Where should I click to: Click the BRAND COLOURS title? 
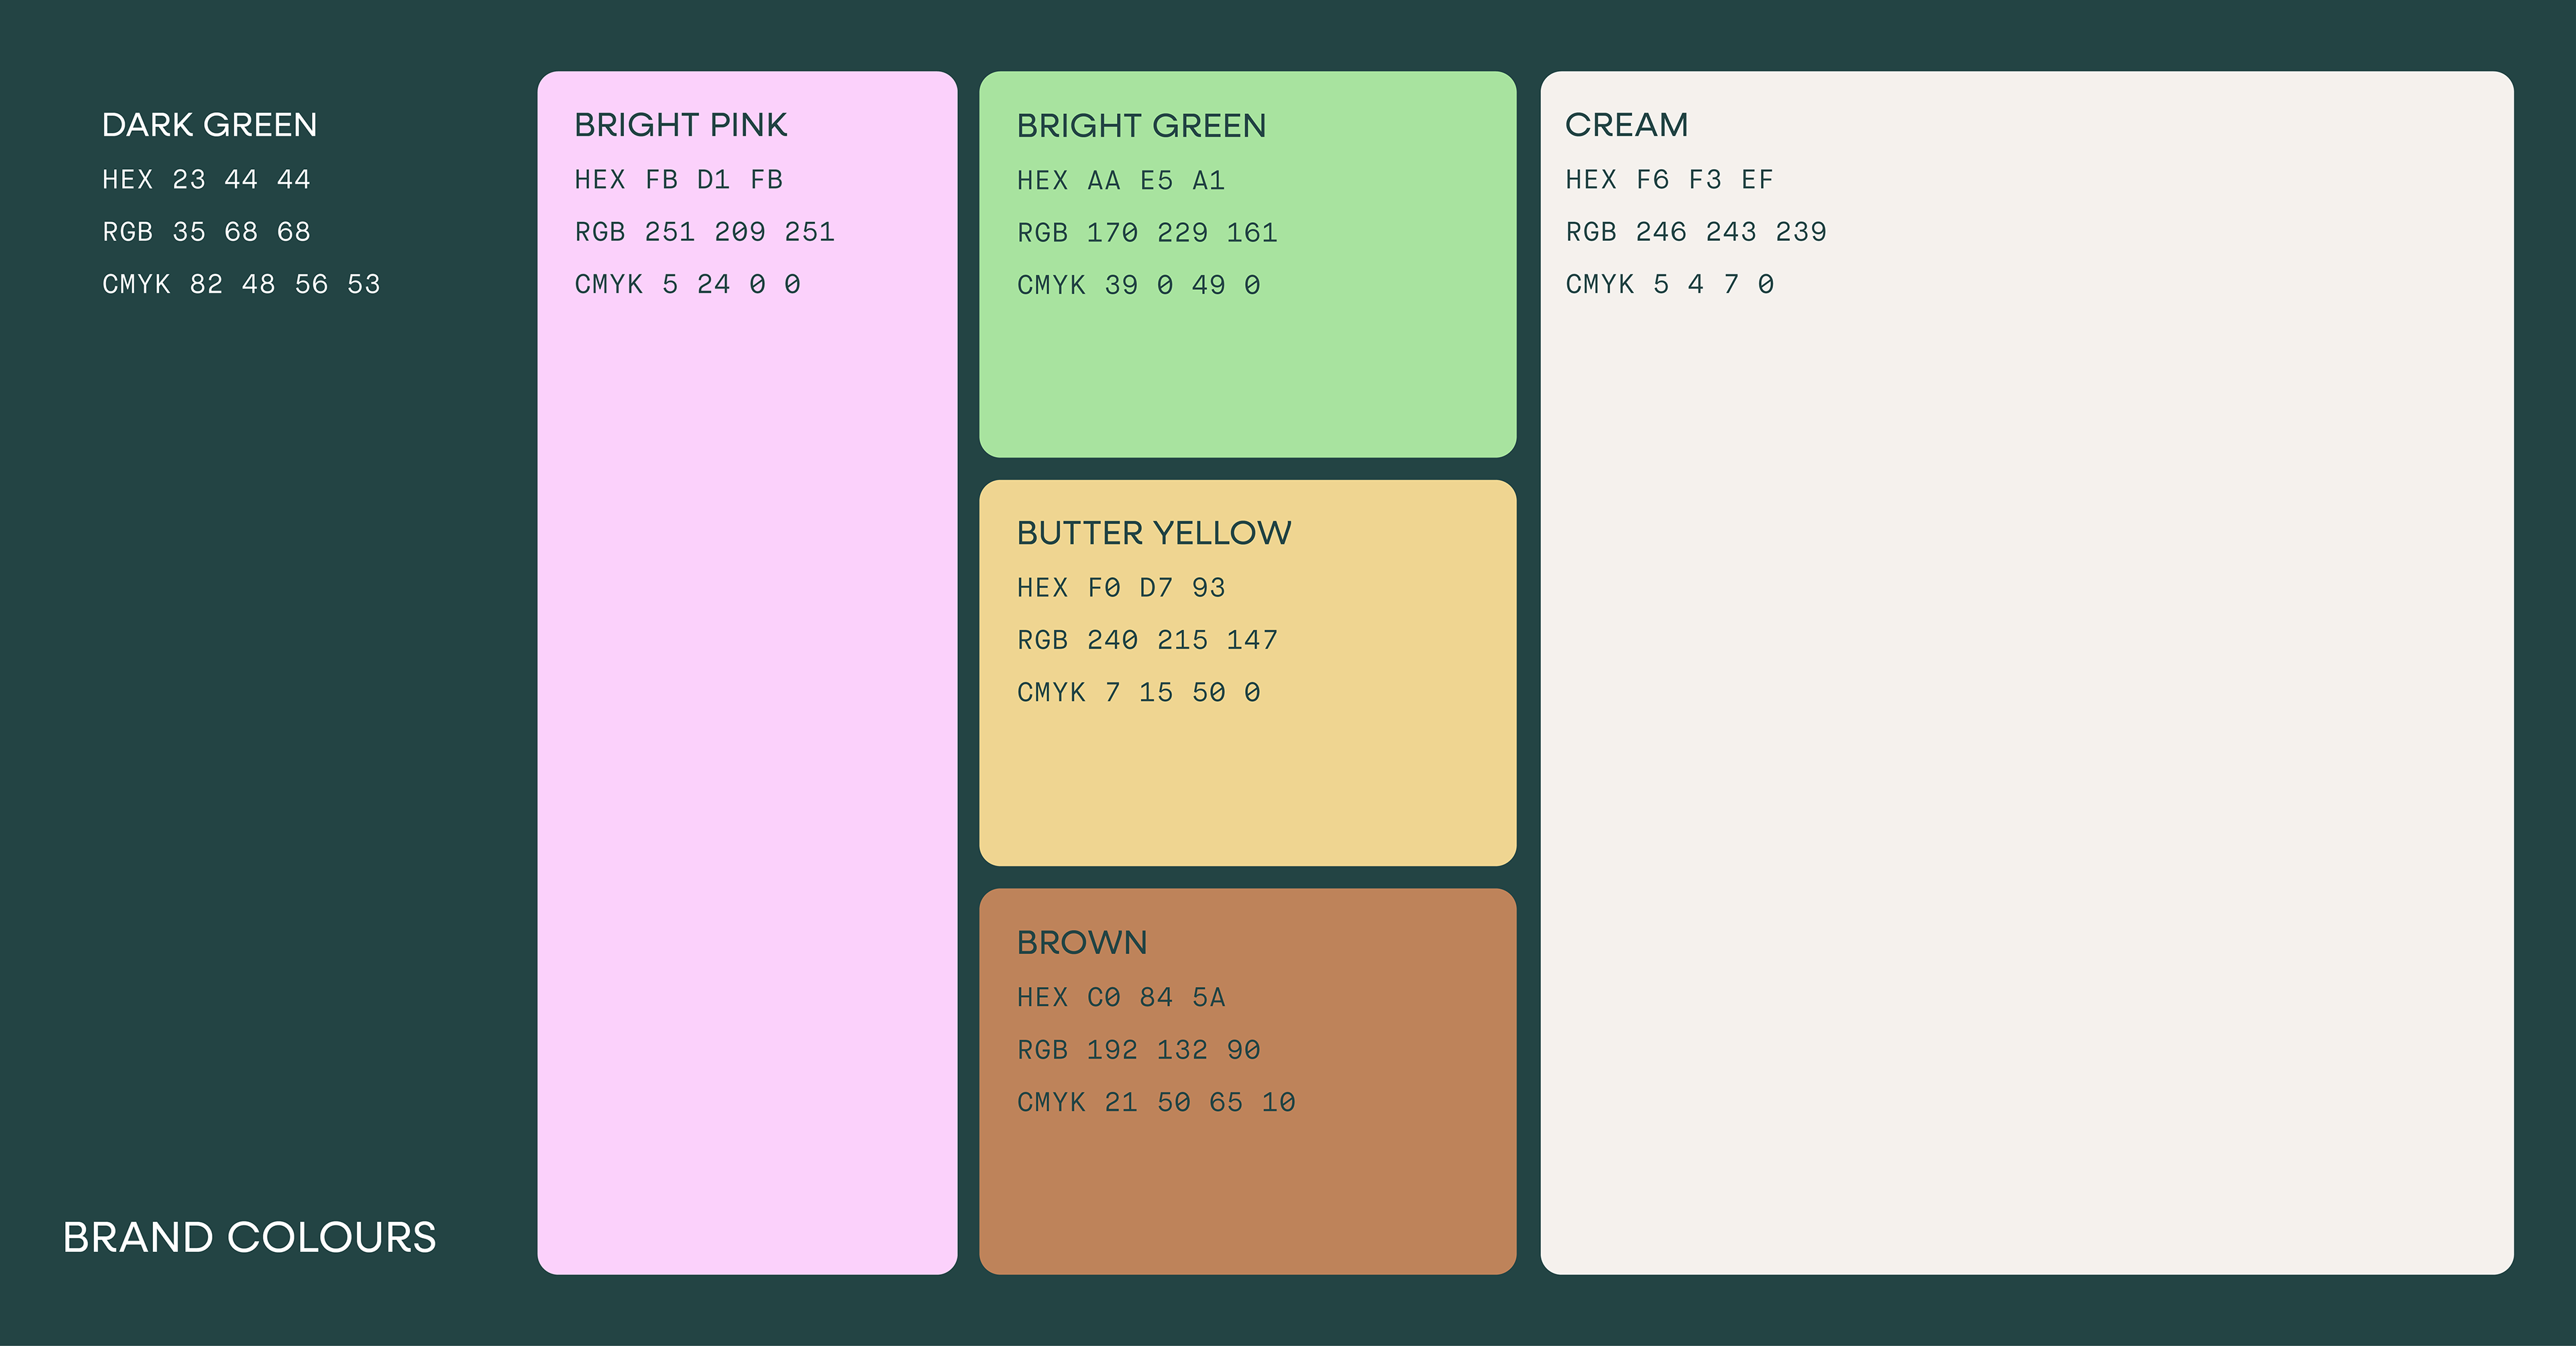[x=249, y=1237]
